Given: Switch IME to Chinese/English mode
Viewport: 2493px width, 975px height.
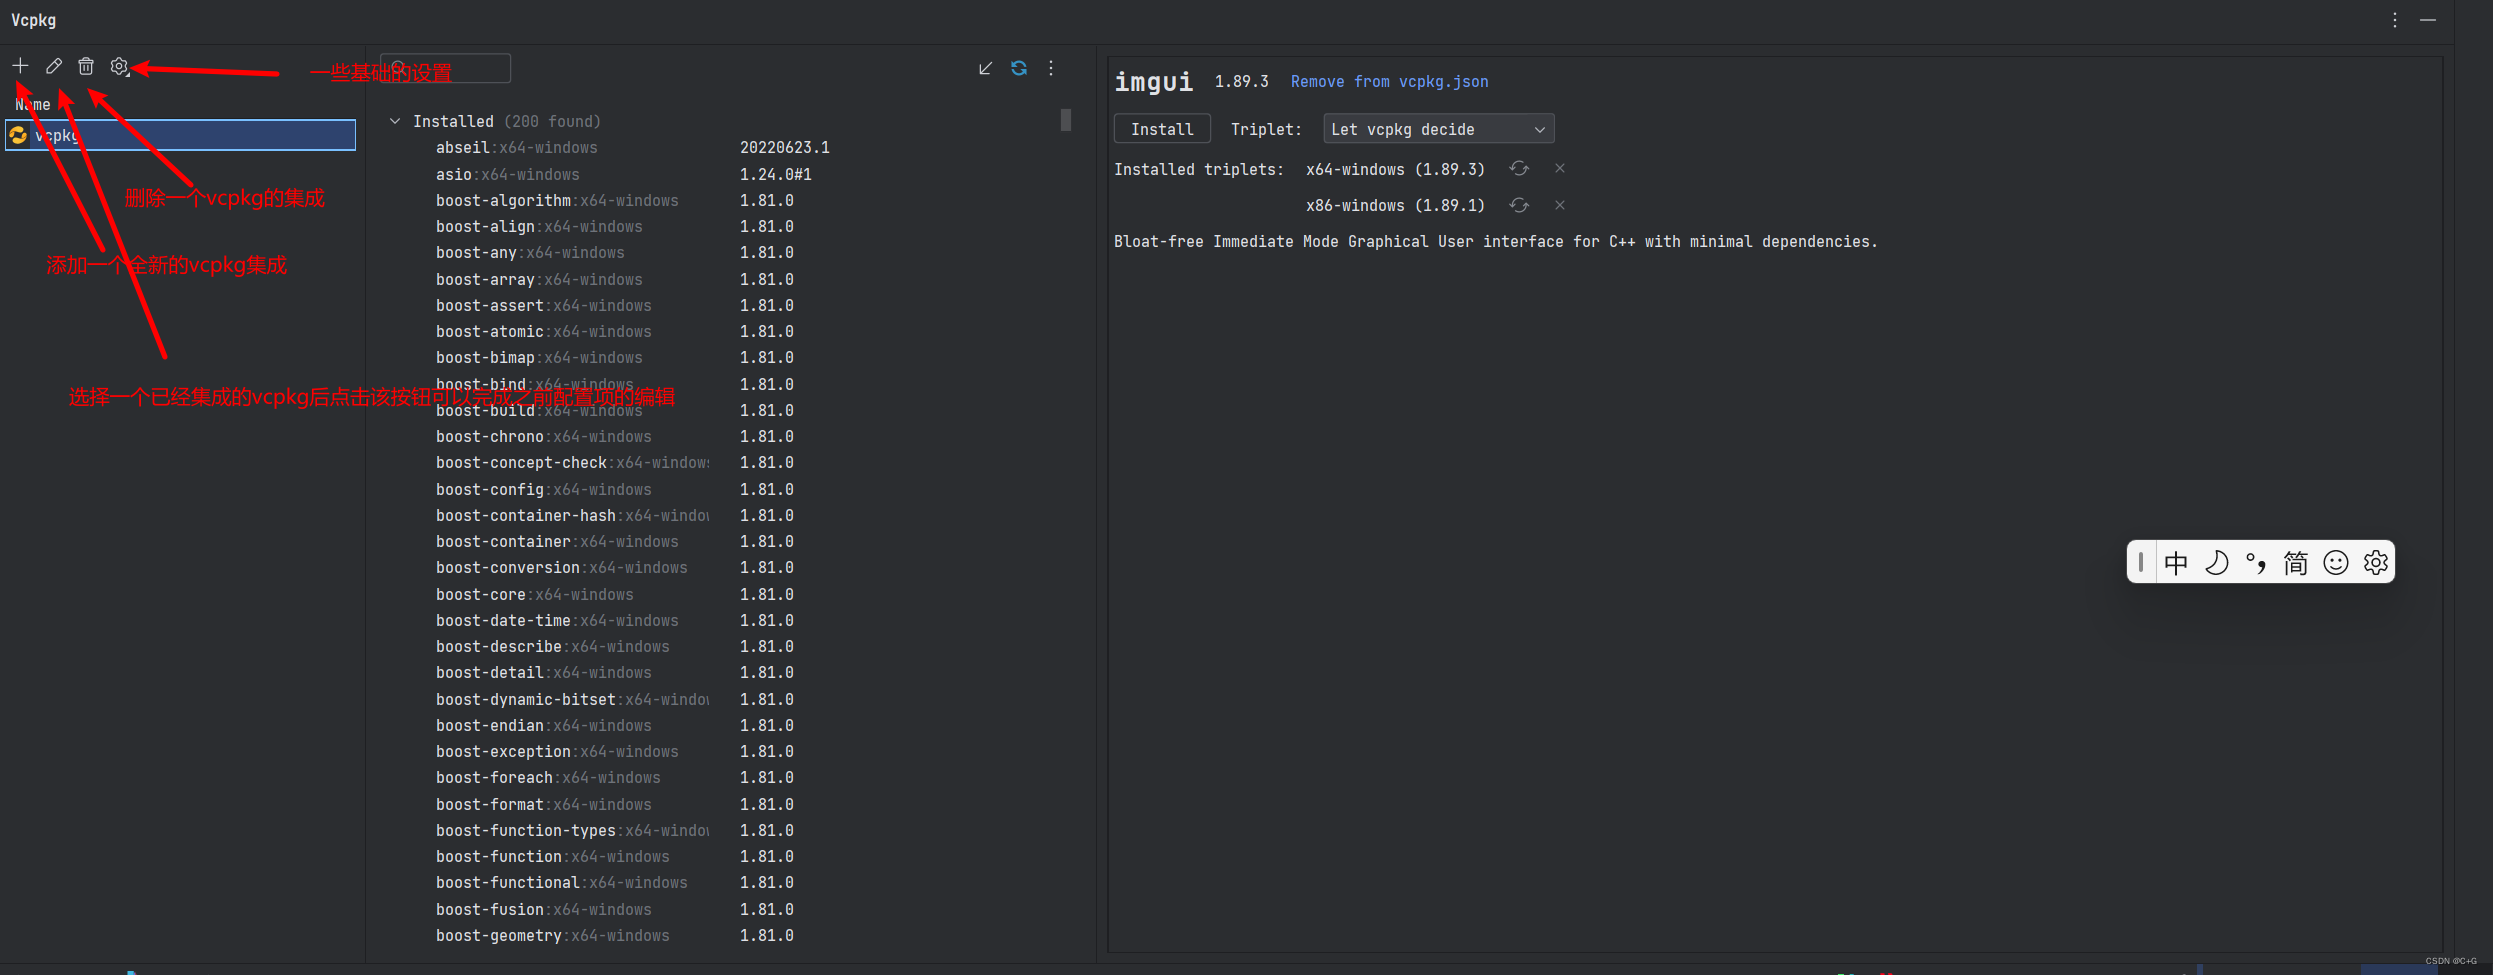Looking at the screenshot, I should tap(2176, 563).
